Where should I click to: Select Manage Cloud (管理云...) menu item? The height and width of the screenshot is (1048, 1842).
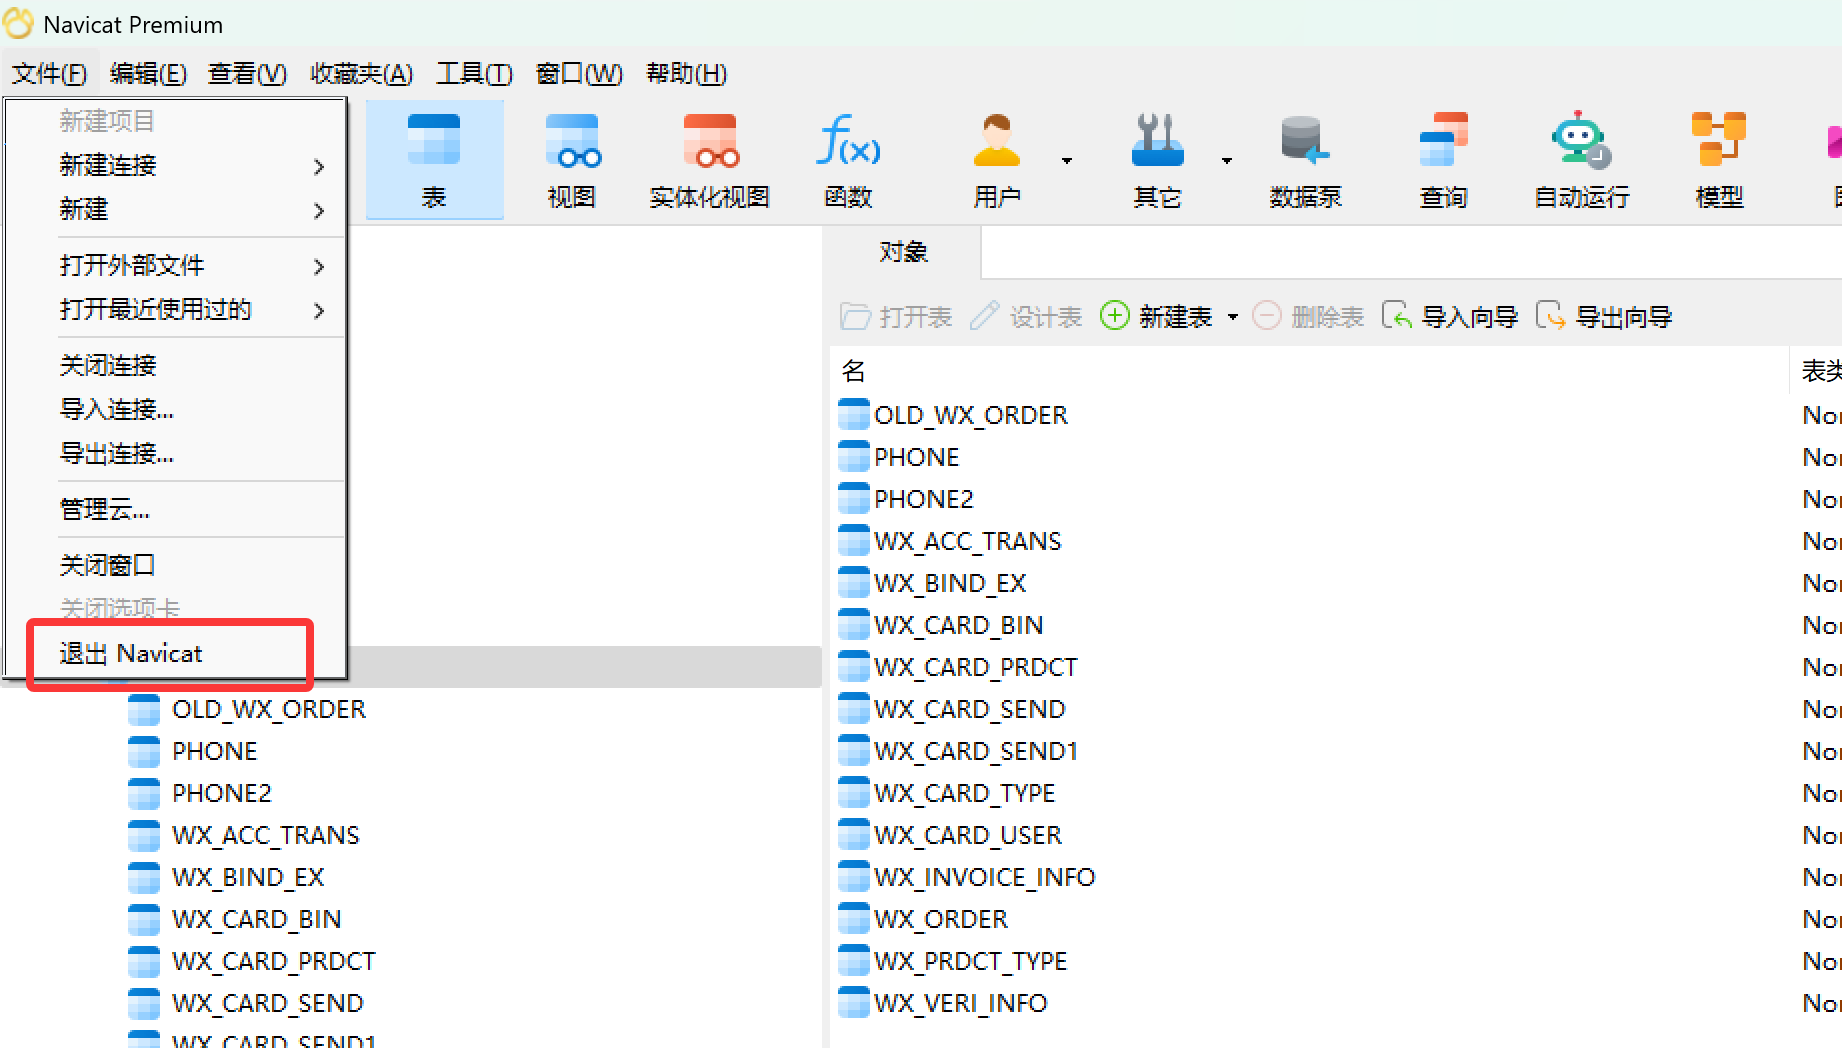click(x=176, y=509)
